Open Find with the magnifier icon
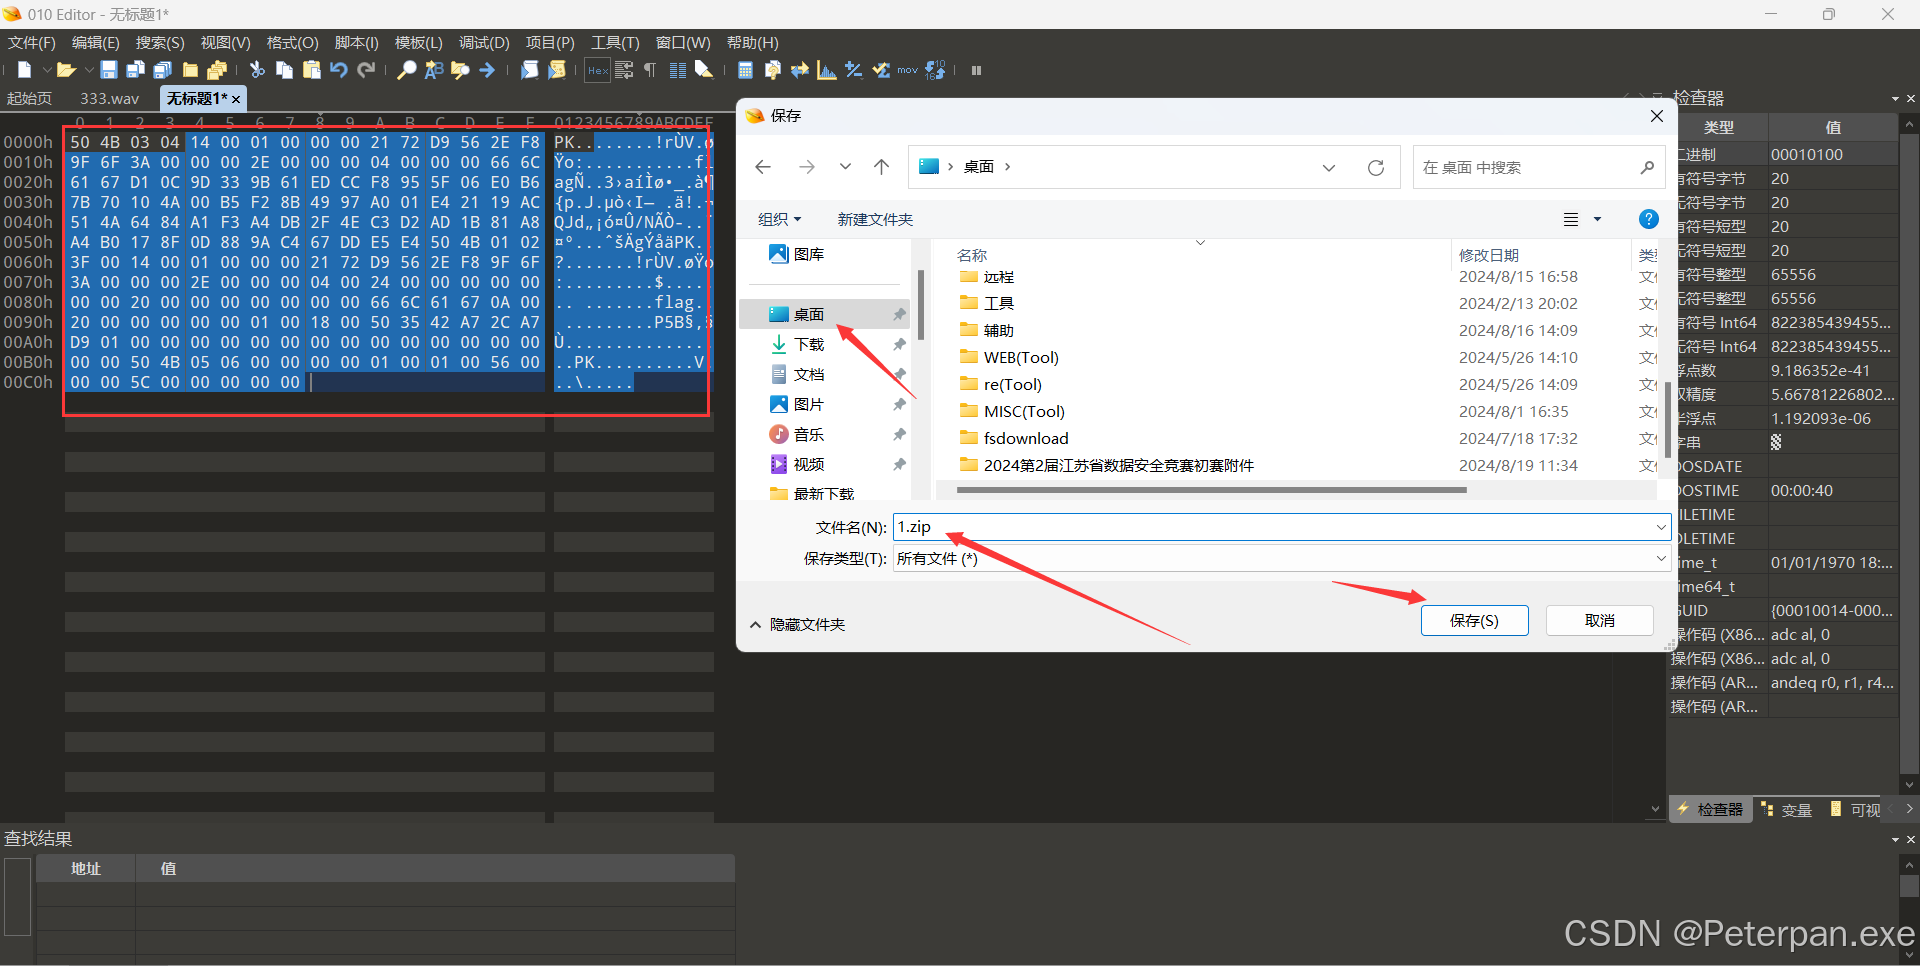Image resolution: width=1920 pixels, height=966 pixels. point(406,70)
